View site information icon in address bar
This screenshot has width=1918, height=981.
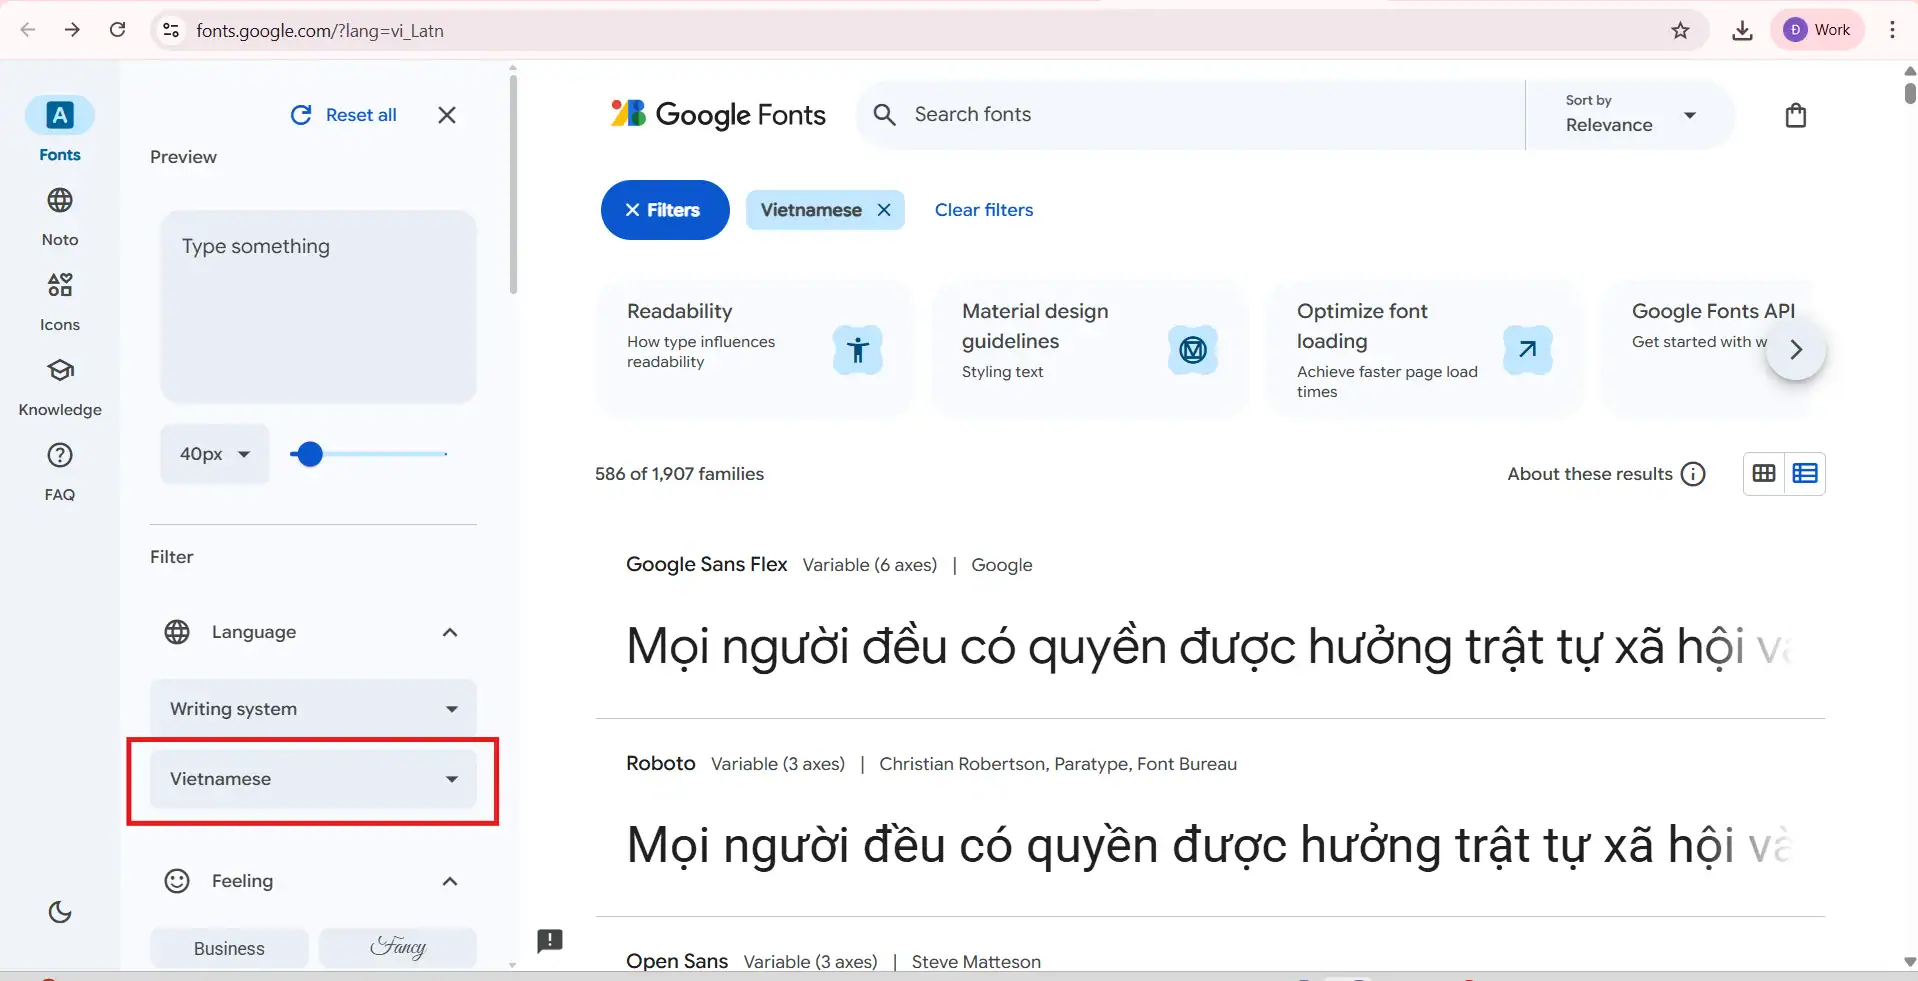coord(171,30)
